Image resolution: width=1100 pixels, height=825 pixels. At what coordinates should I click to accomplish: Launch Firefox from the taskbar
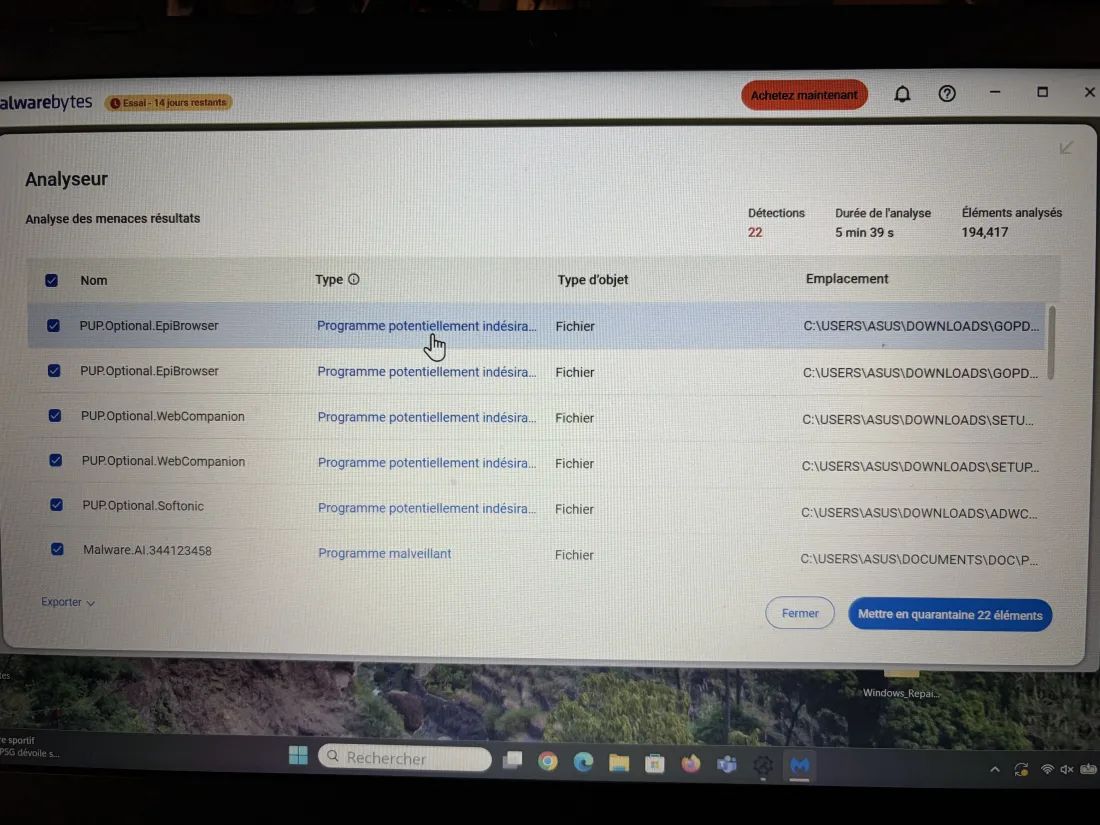coord(691,763)
